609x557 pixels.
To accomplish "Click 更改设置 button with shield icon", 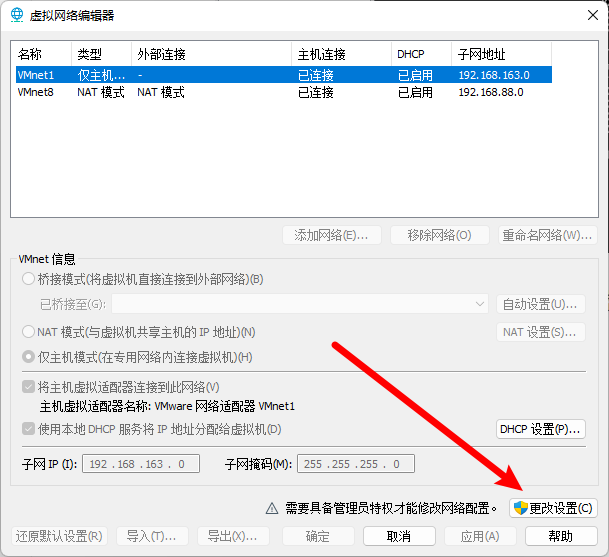I will tap(553, 508).
